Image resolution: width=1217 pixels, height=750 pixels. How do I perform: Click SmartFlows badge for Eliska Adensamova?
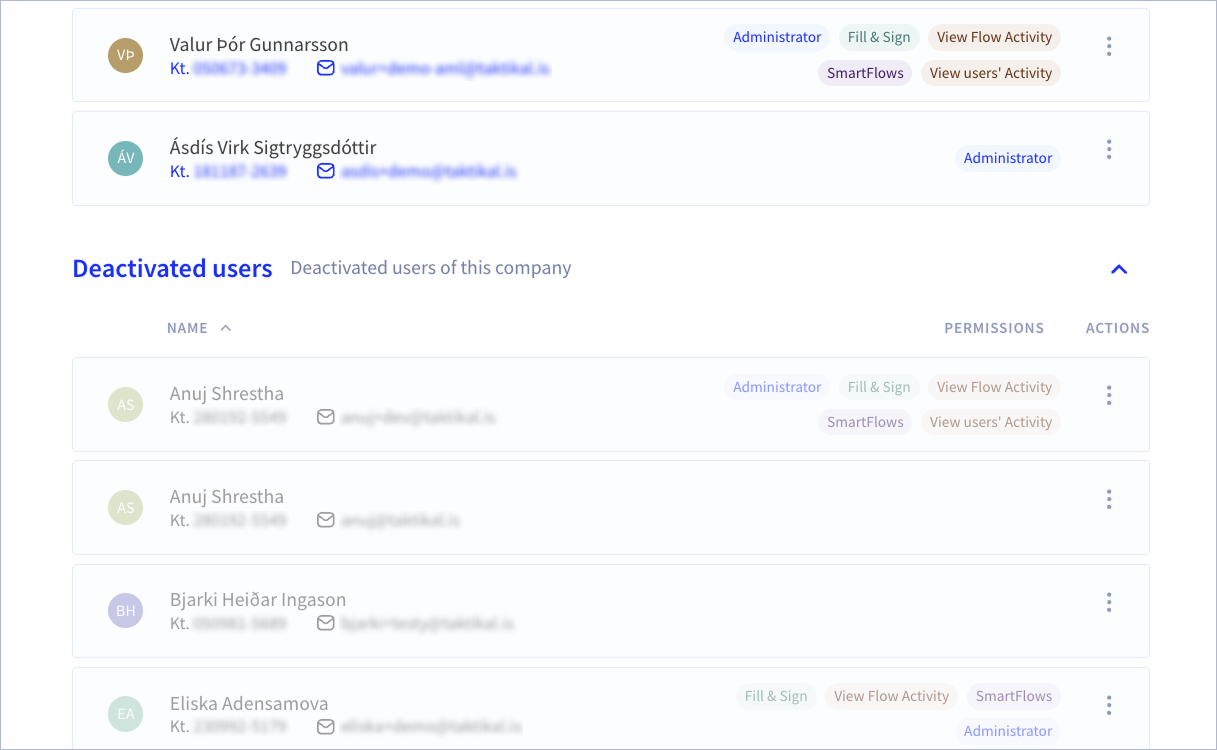[1014, 696]
